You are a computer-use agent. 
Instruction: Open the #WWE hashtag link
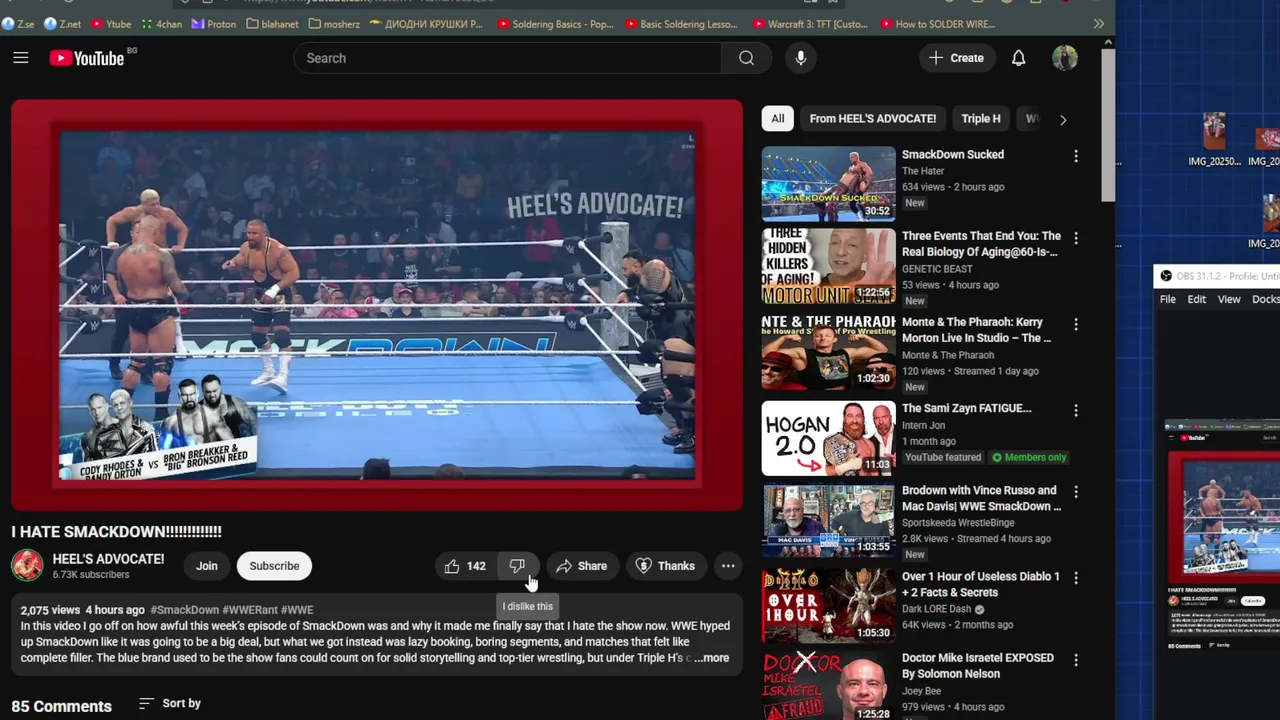pos(297,610)
